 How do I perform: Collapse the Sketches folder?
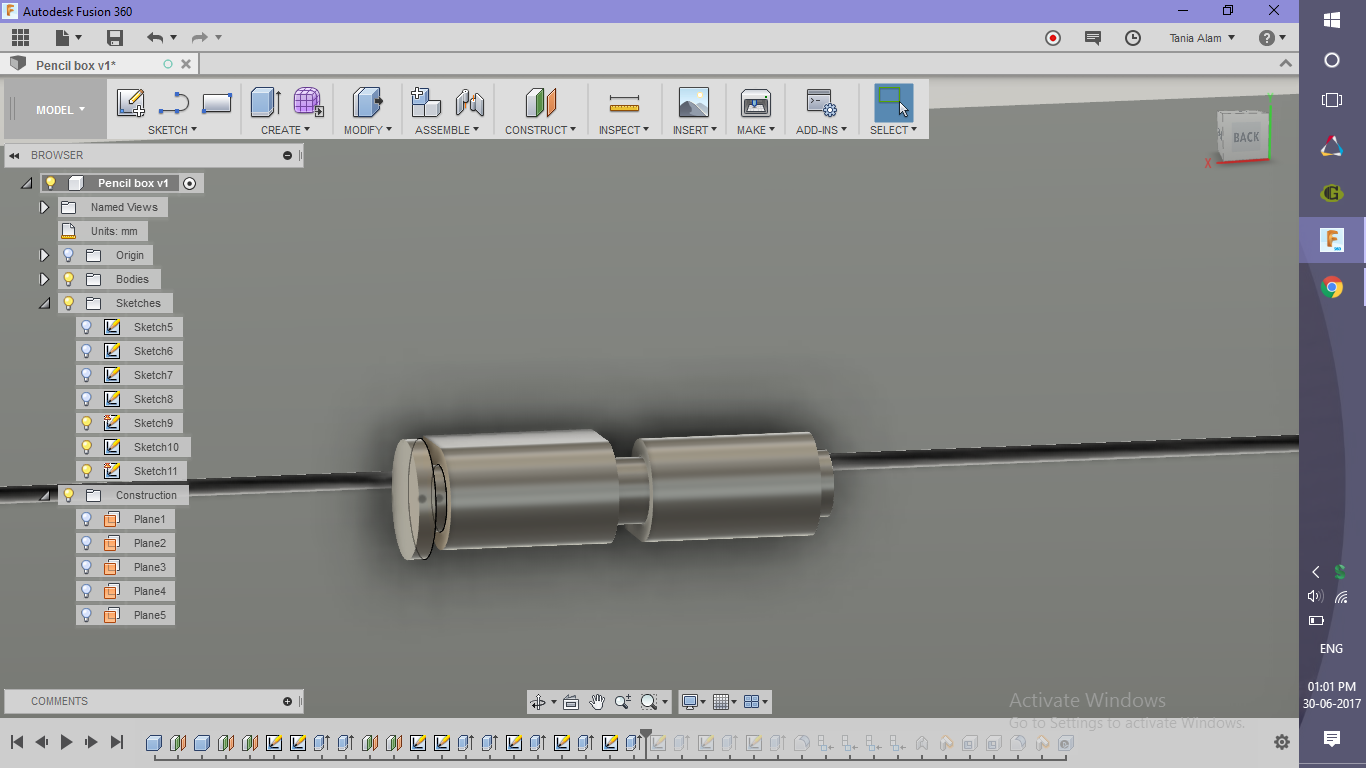(44, 303)
